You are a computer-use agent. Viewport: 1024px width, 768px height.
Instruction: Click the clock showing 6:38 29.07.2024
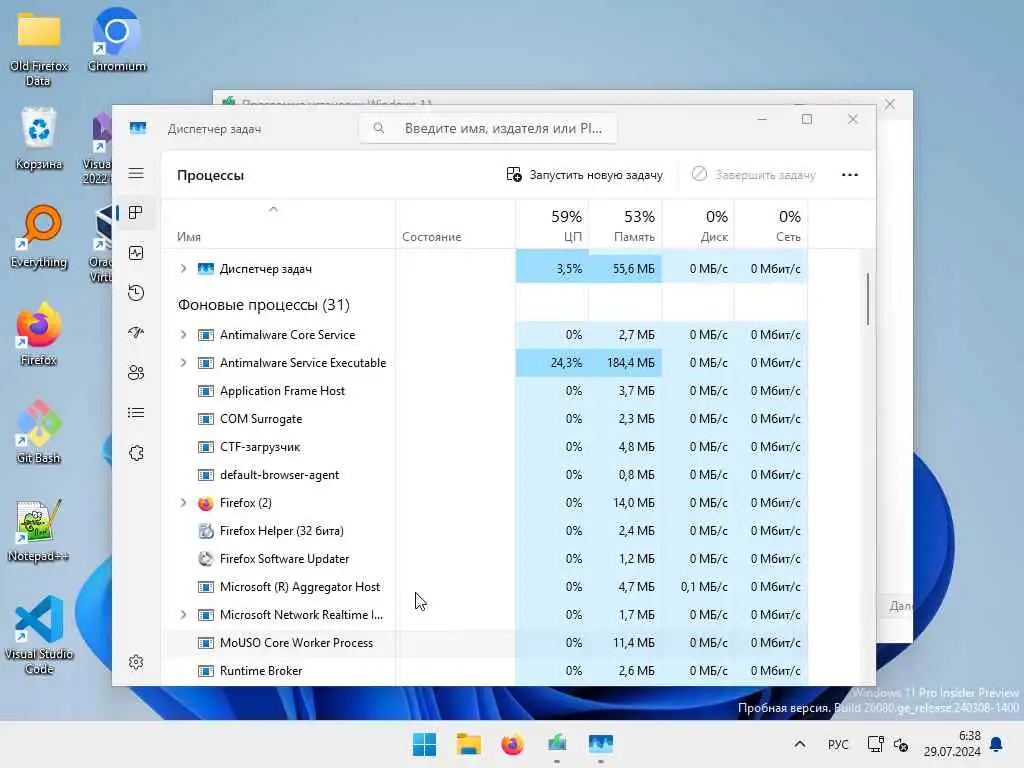[952, 744]
